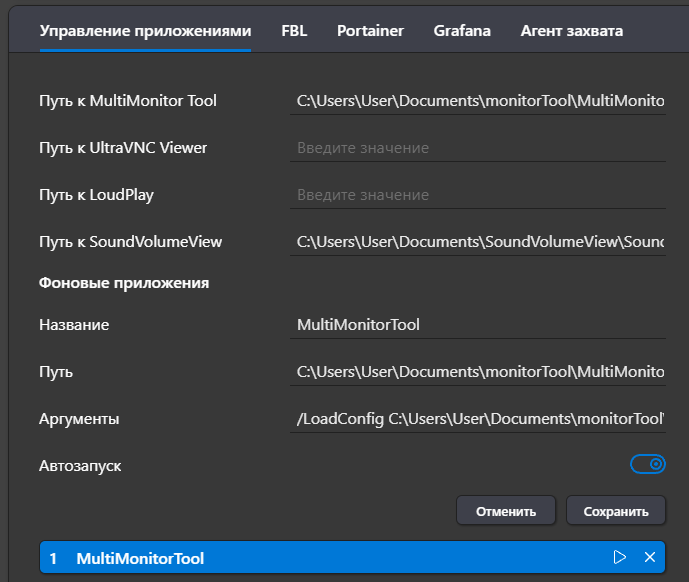The height and width of the screenshot is (582, 689).
Task: Edit the Название field with MultiMonitorTool
Action: [x=478, y=325]
